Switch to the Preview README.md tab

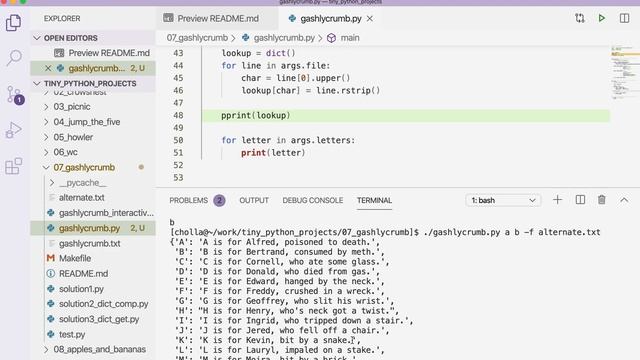(217, 19)
